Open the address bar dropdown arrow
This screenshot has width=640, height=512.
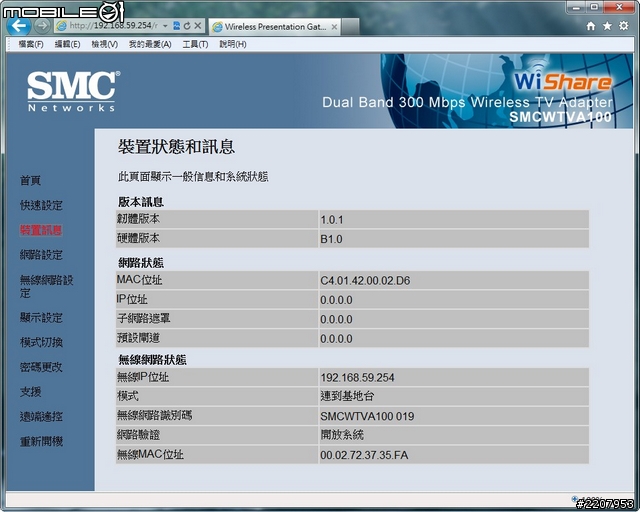(165, 26)
